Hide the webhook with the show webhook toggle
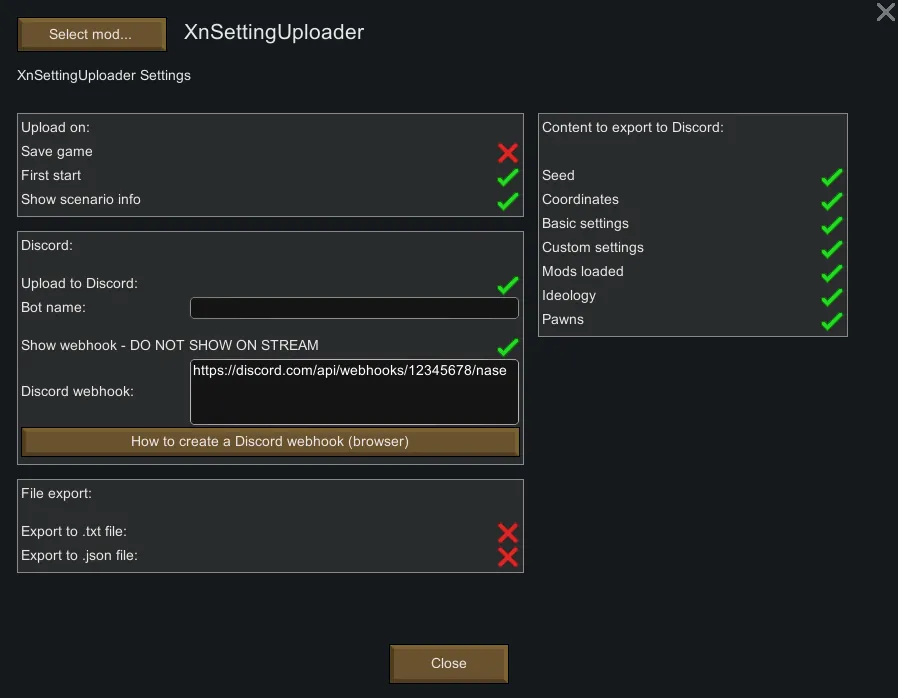Viewport: 898px width, 698px height. pos(508,347)
